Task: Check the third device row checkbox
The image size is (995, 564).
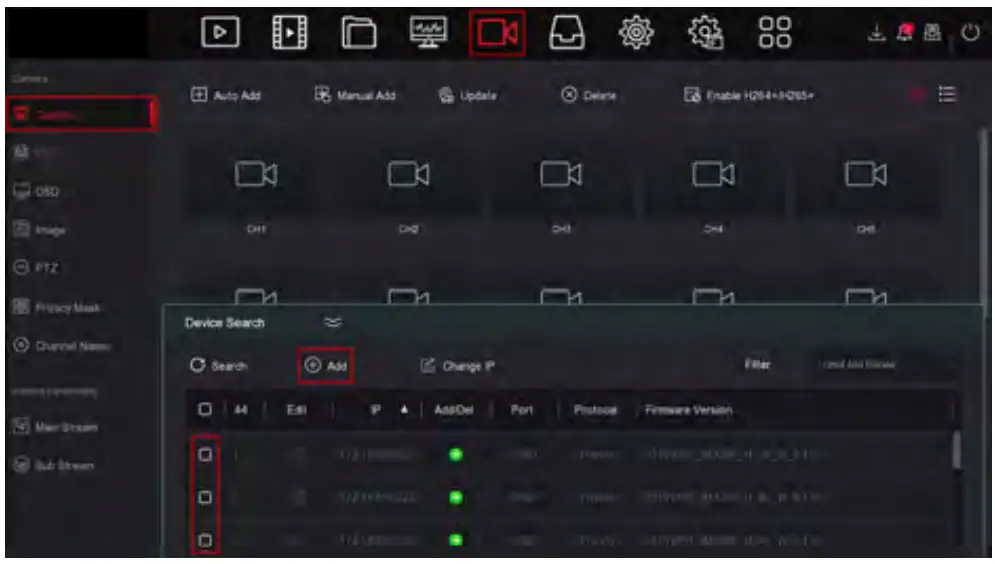Action: tap(205, 540)
